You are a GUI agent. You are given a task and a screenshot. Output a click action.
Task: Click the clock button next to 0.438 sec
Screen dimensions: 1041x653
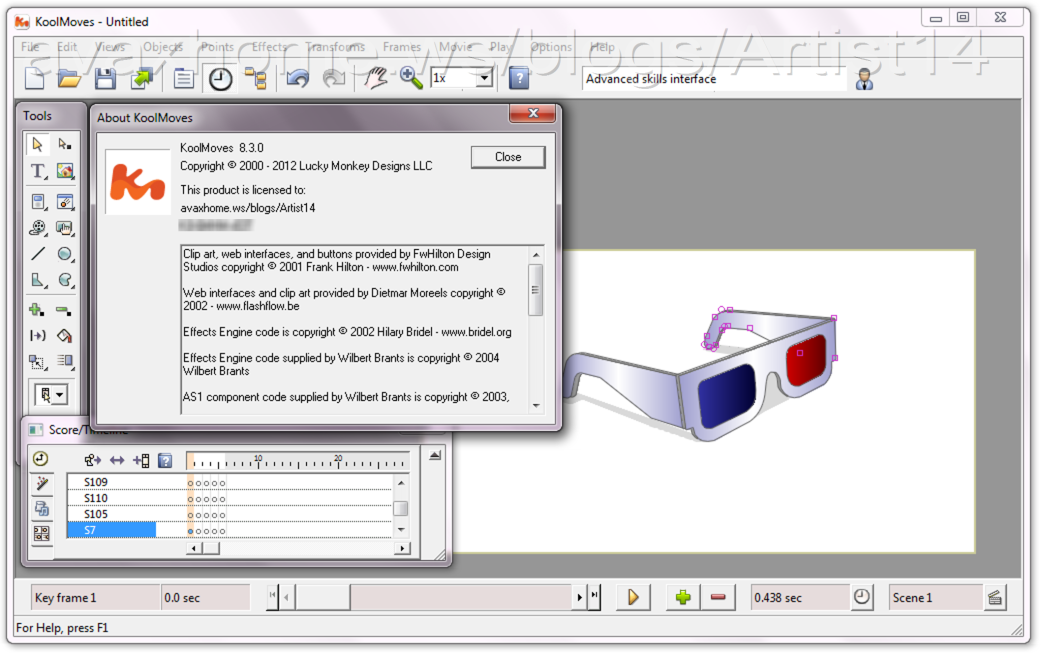(862, 597)
